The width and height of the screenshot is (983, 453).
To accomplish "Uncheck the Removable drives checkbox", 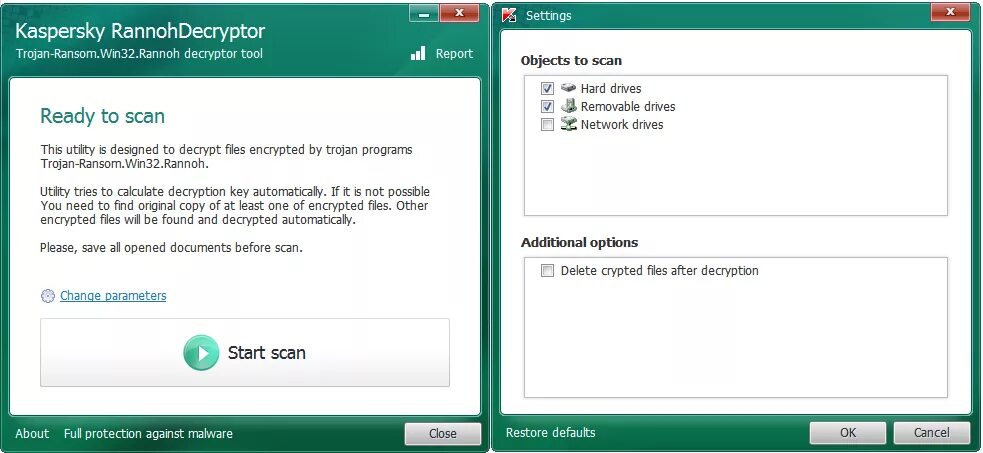I will tap(547, 107).
